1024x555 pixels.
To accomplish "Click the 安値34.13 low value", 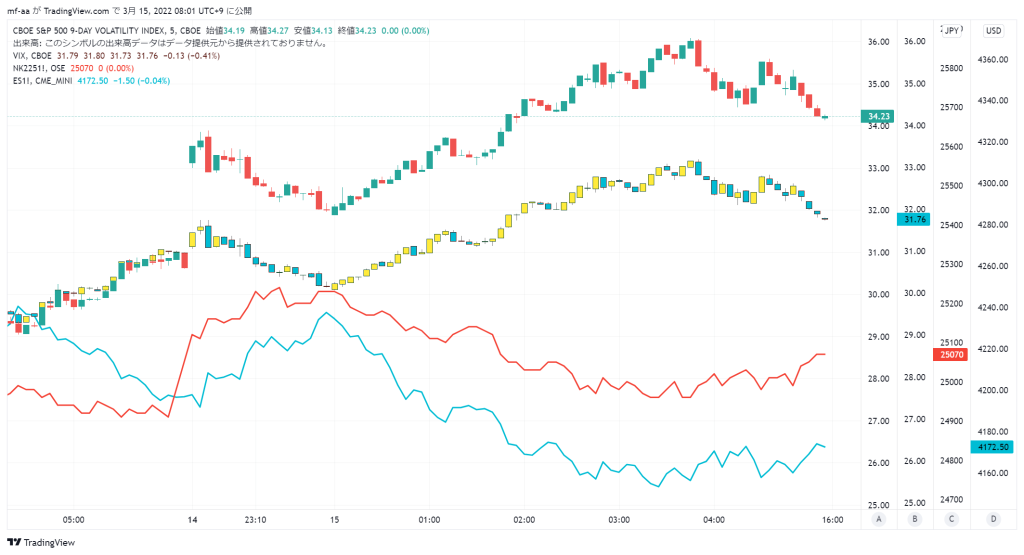I will click(313, 31).
